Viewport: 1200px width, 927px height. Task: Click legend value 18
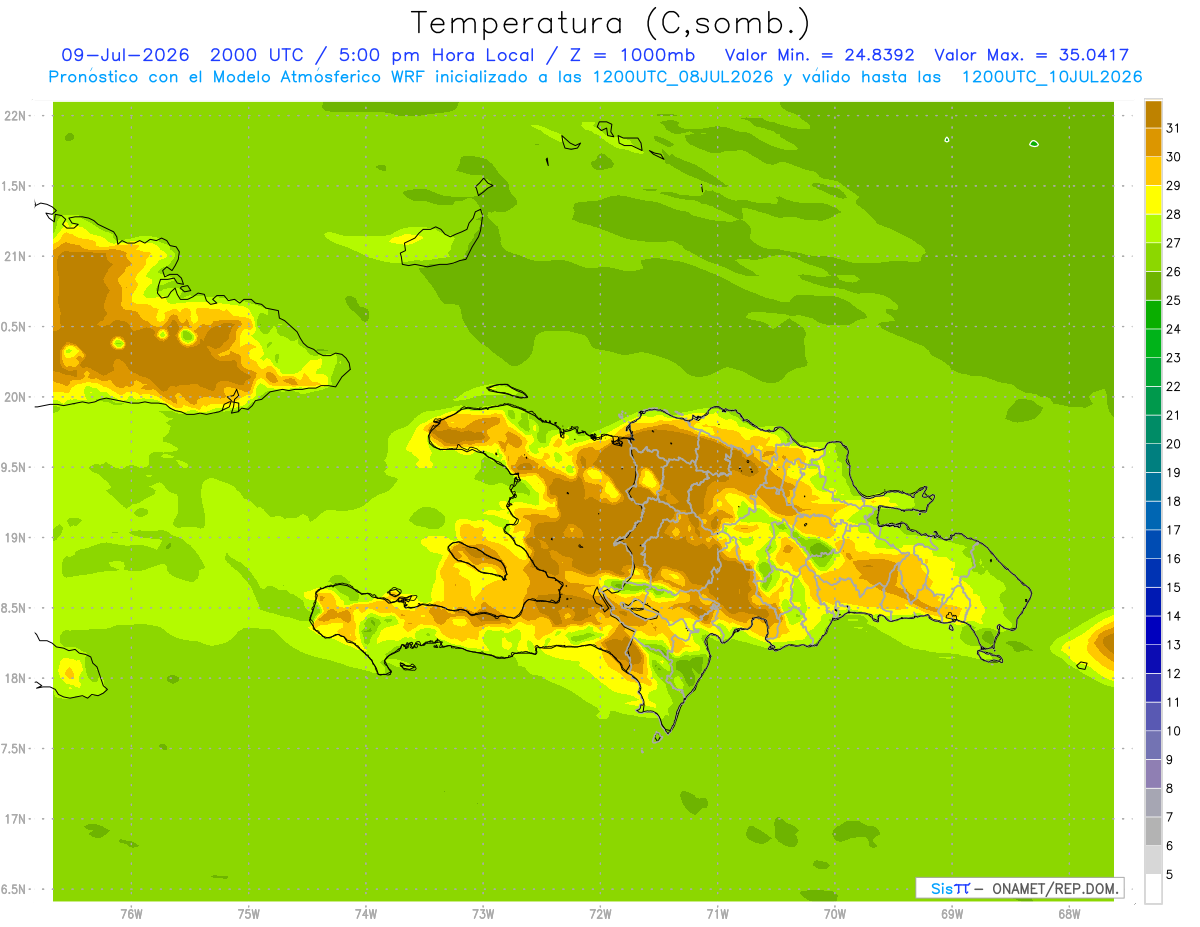point(1174,502)
